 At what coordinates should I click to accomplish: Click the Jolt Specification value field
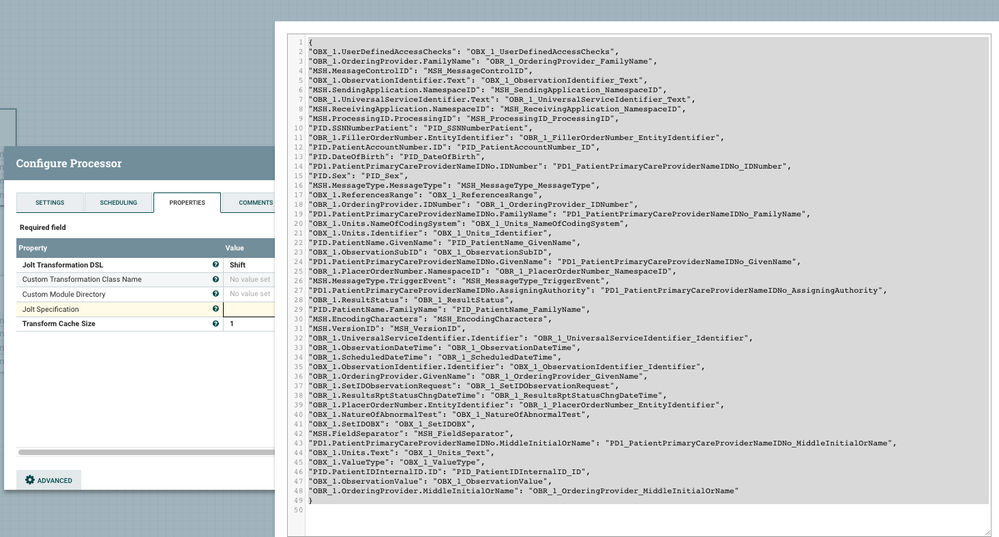coord(249,309)
